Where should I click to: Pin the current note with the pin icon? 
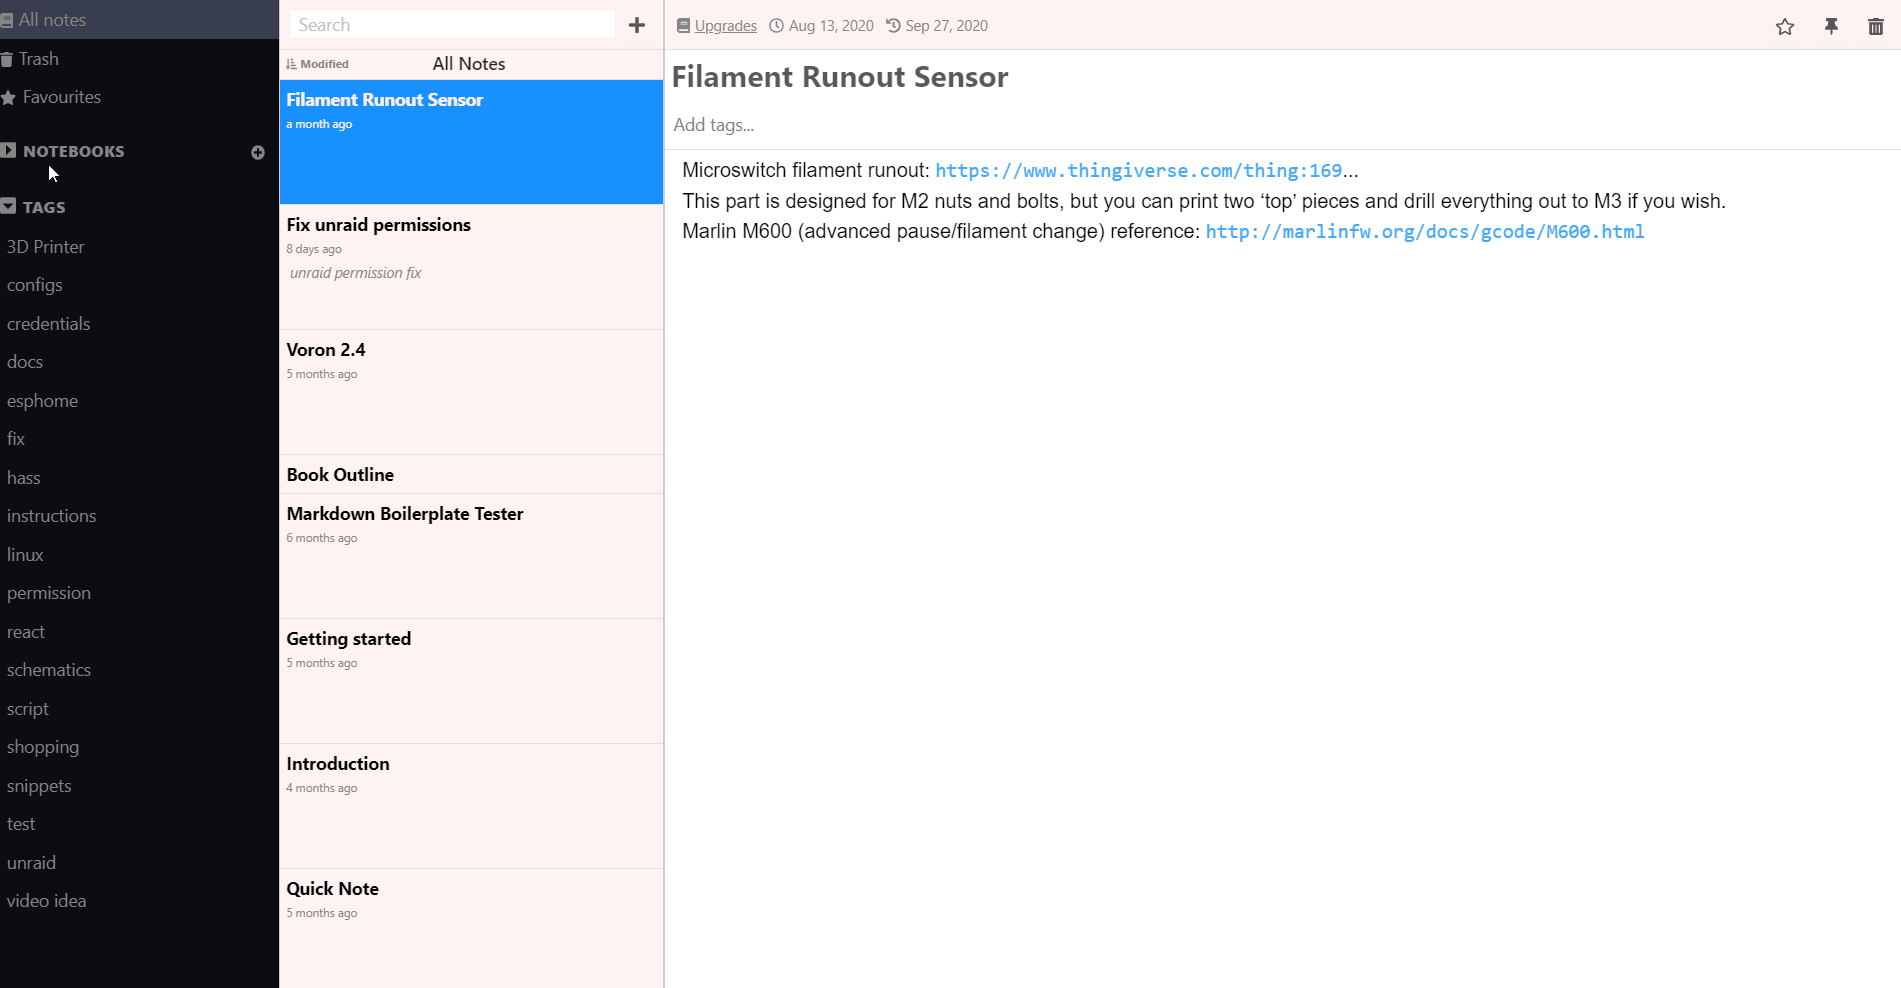point(1831,26)
